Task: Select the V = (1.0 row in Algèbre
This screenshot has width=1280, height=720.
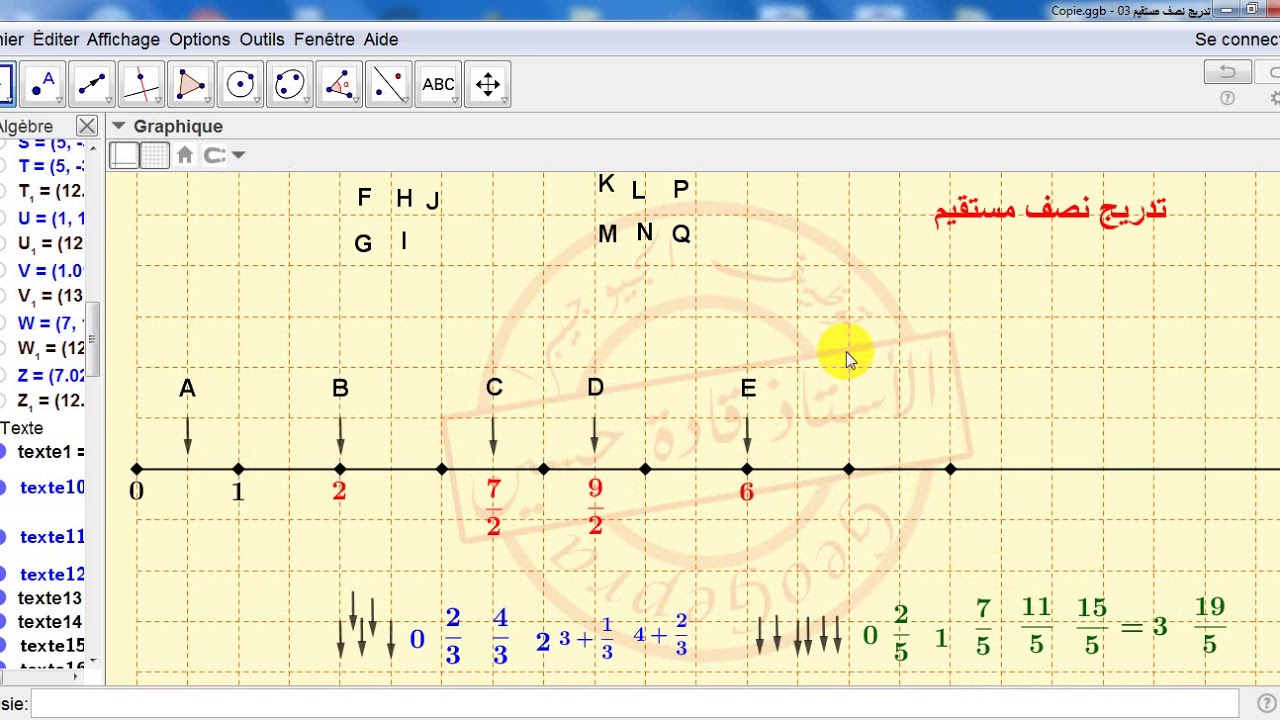Action: click(x=51, y=270)
